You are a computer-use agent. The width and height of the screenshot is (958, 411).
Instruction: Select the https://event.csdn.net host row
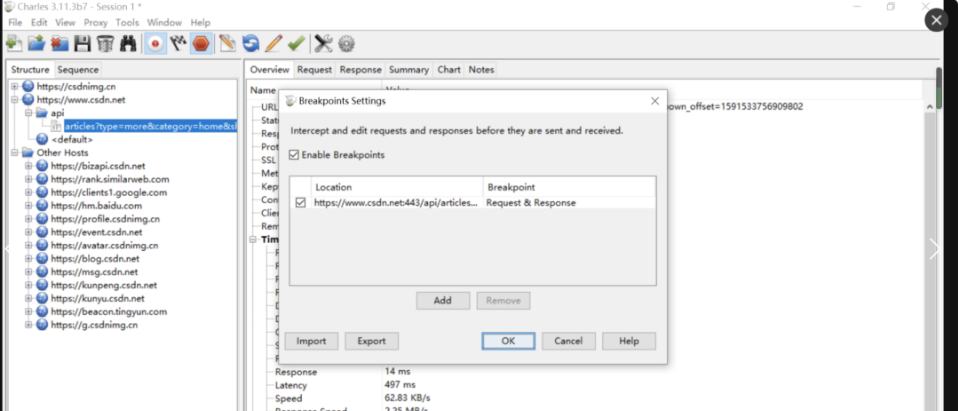[x=97, y=232]
